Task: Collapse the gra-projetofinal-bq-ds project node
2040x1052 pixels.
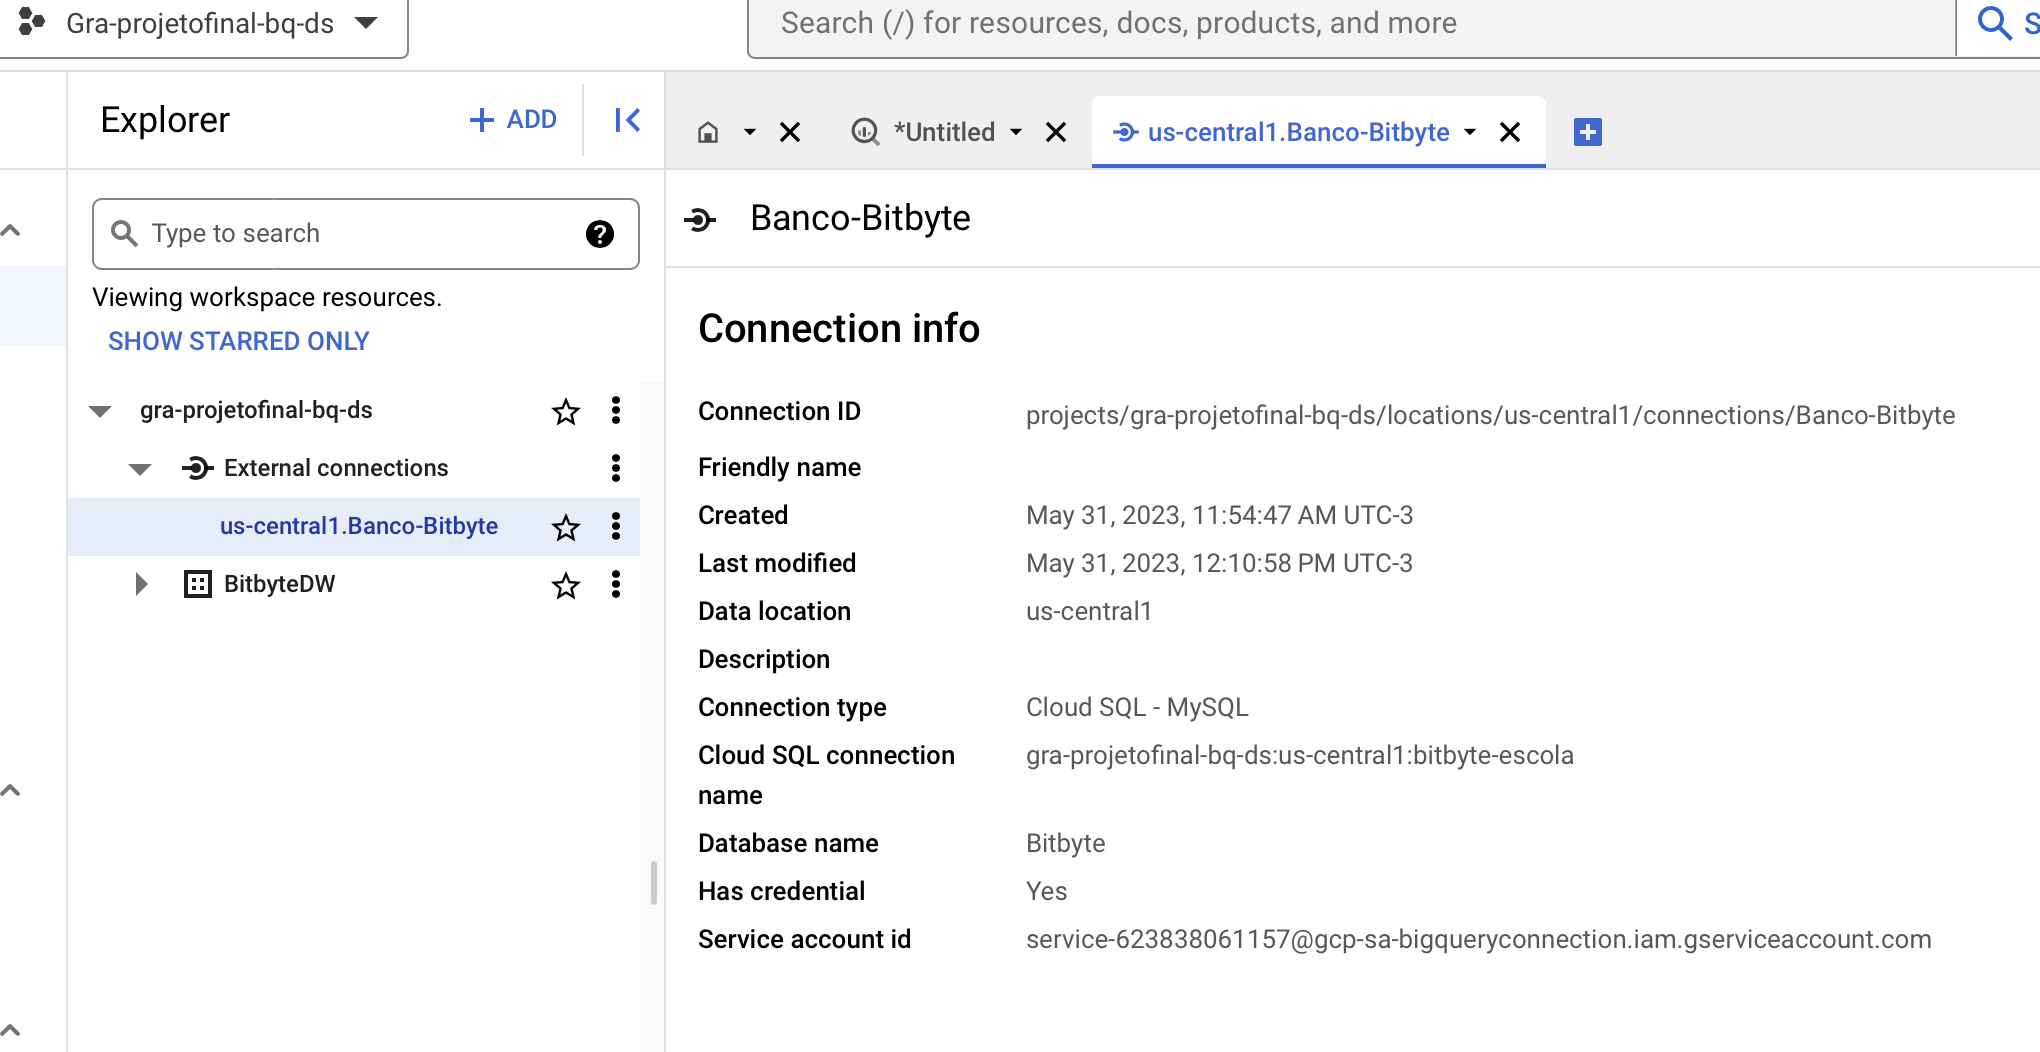Action: pyautogui.click(x=100, y=411)
